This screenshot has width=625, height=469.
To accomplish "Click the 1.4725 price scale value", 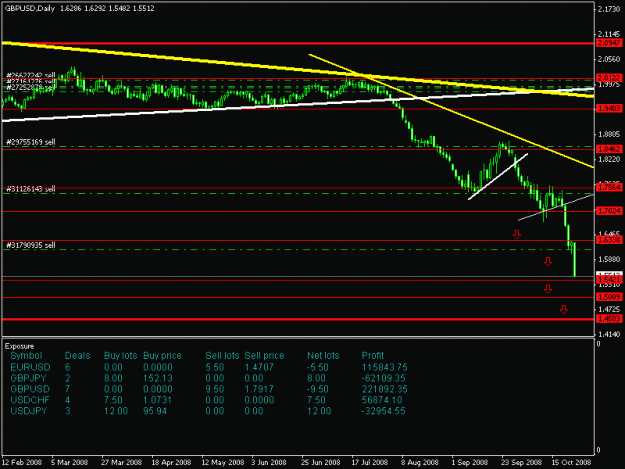I will tap(609, 309).
